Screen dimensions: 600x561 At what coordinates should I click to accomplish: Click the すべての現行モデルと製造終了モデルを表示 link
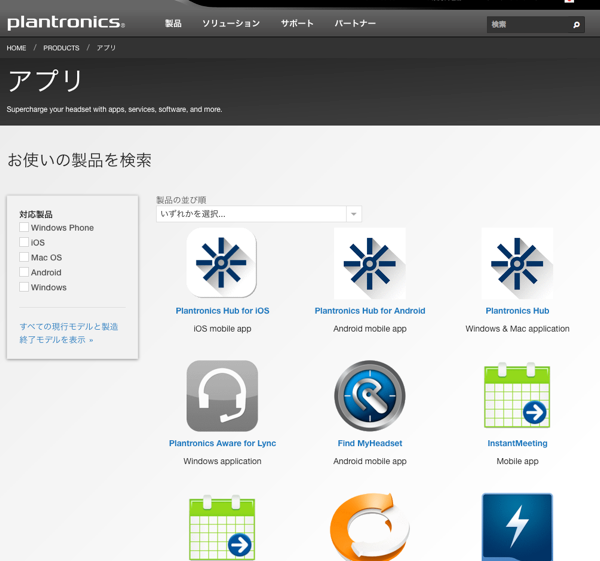pos(69,333)
